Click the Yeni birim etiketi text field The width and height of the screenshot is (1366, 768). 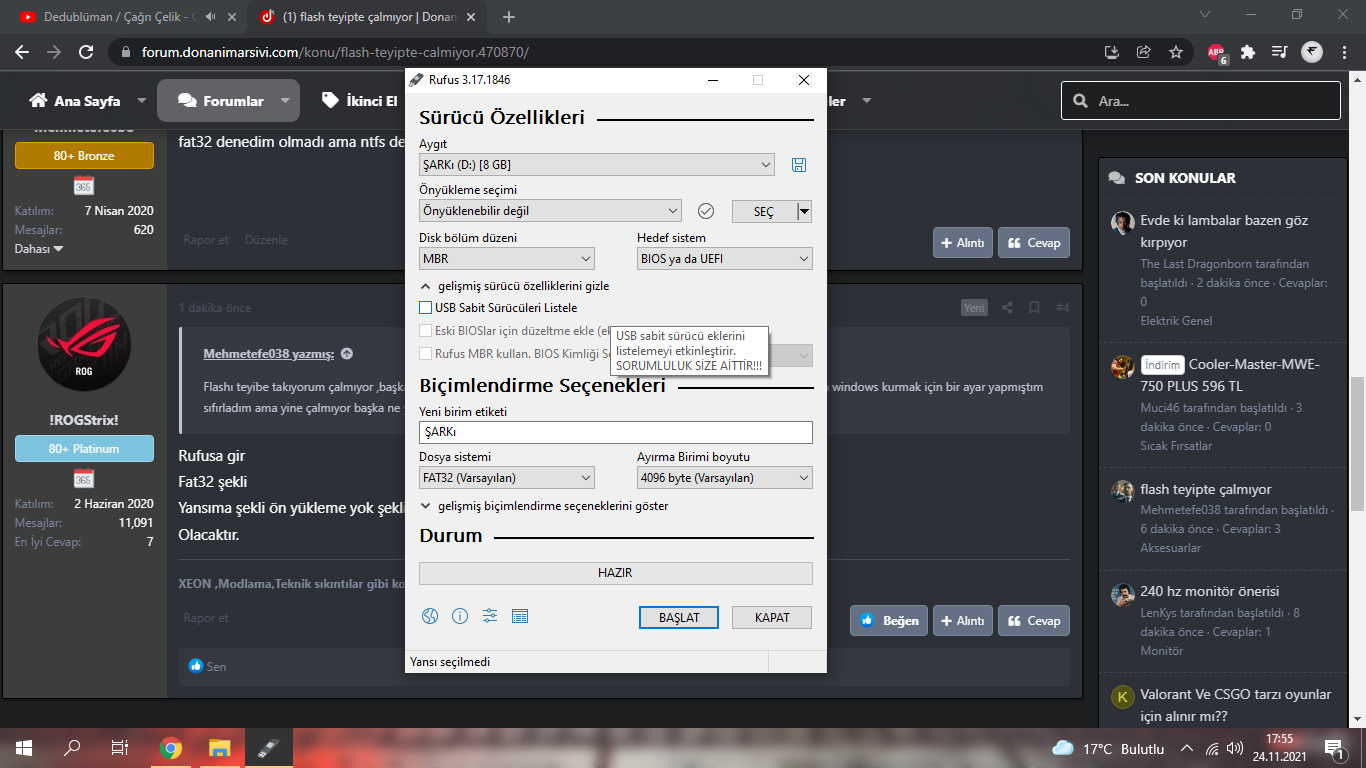616,432
